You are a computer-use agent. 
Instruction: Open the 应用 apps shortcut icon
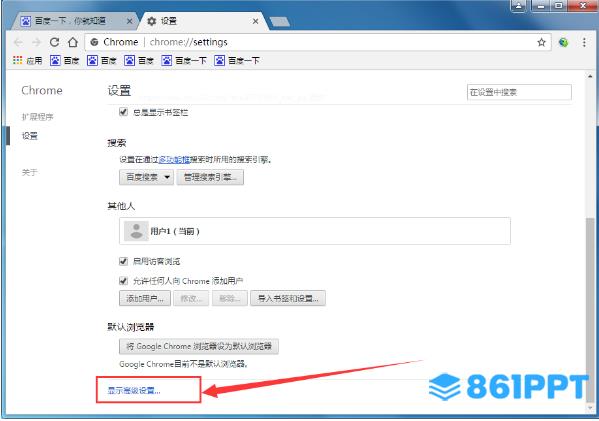click(x=18, y=60)
